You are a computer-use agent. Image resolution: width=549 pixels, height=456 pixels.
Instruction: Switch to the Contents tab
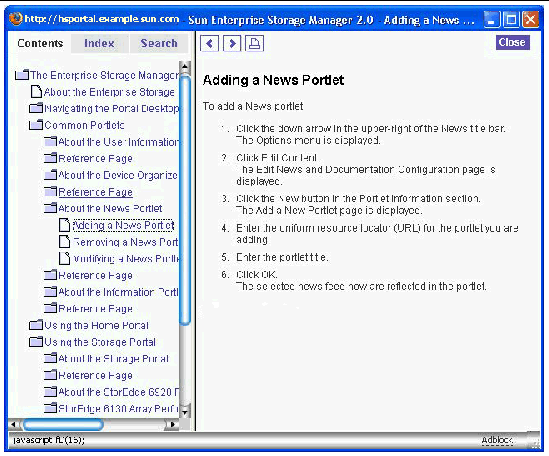40,43
